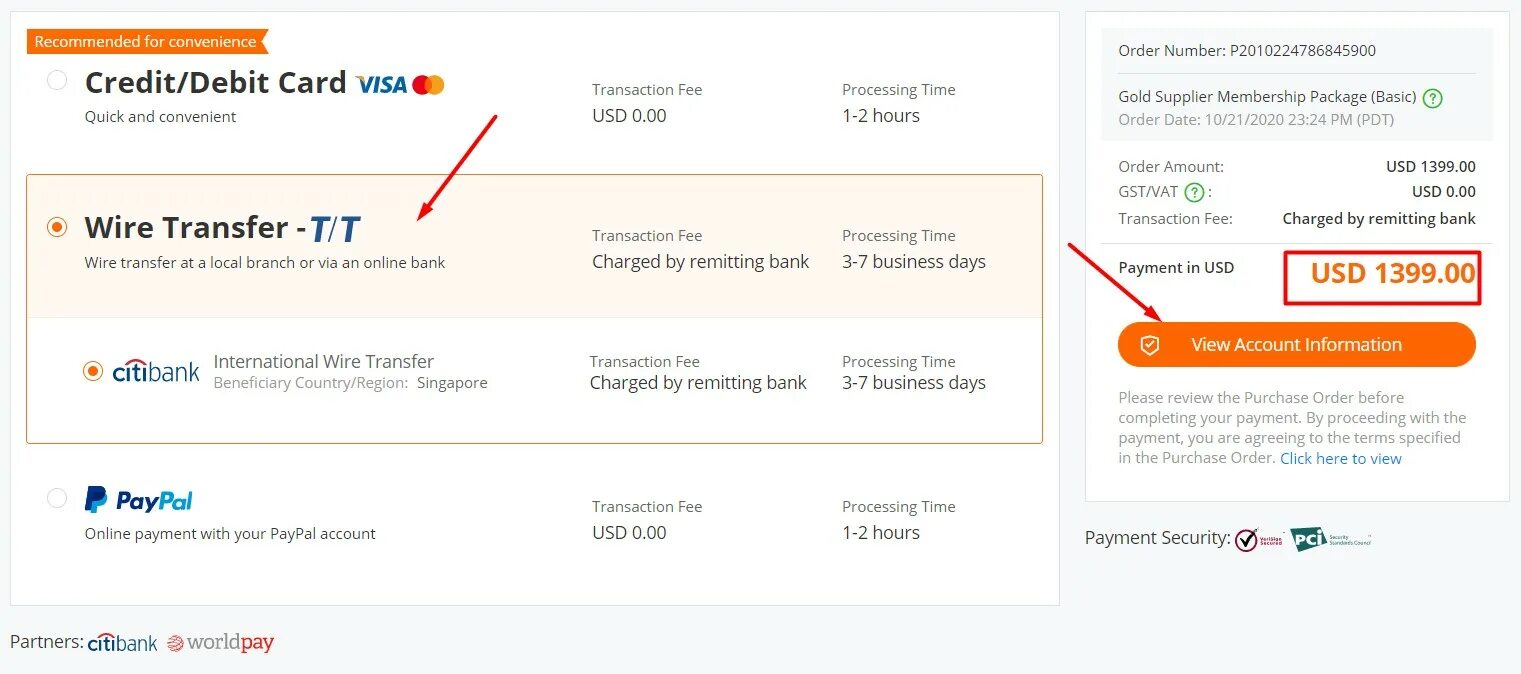Click the Recommended for convenience banner
This screenshot has width=1521, height=674.
tap(146, 42)
